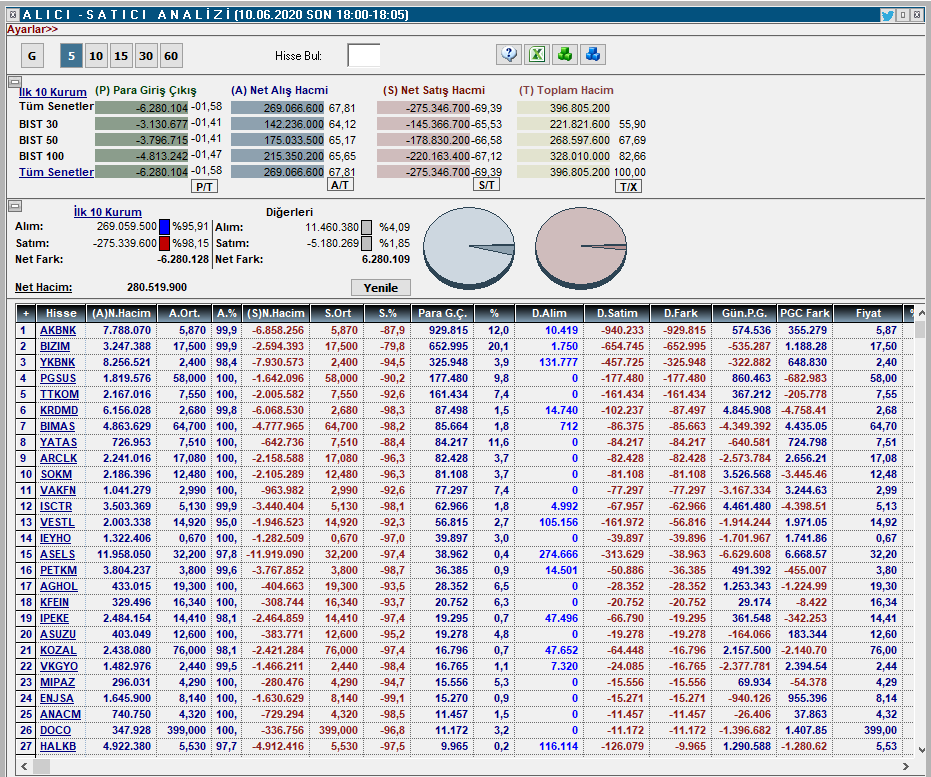
Task: Open the YKBNK stock link
Action: click(58, 362)
